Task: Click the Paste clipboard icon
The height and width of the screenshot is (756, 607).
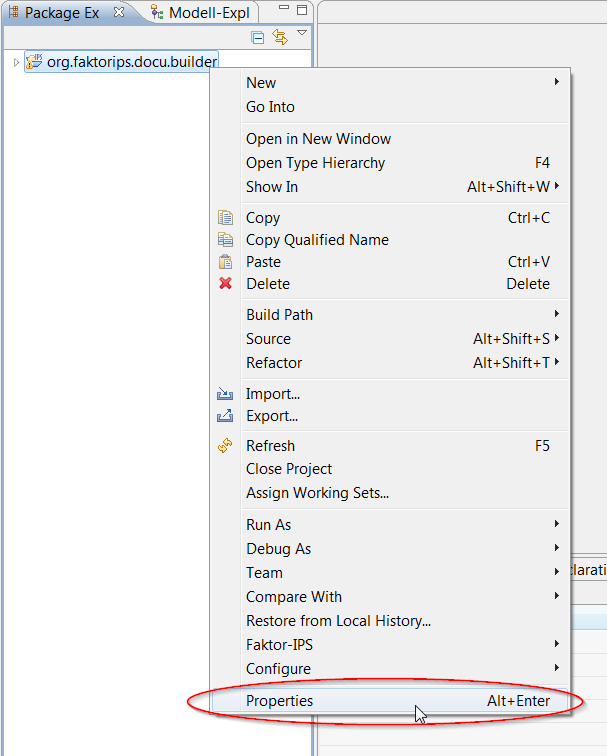Action: click(x=225, y=262)
